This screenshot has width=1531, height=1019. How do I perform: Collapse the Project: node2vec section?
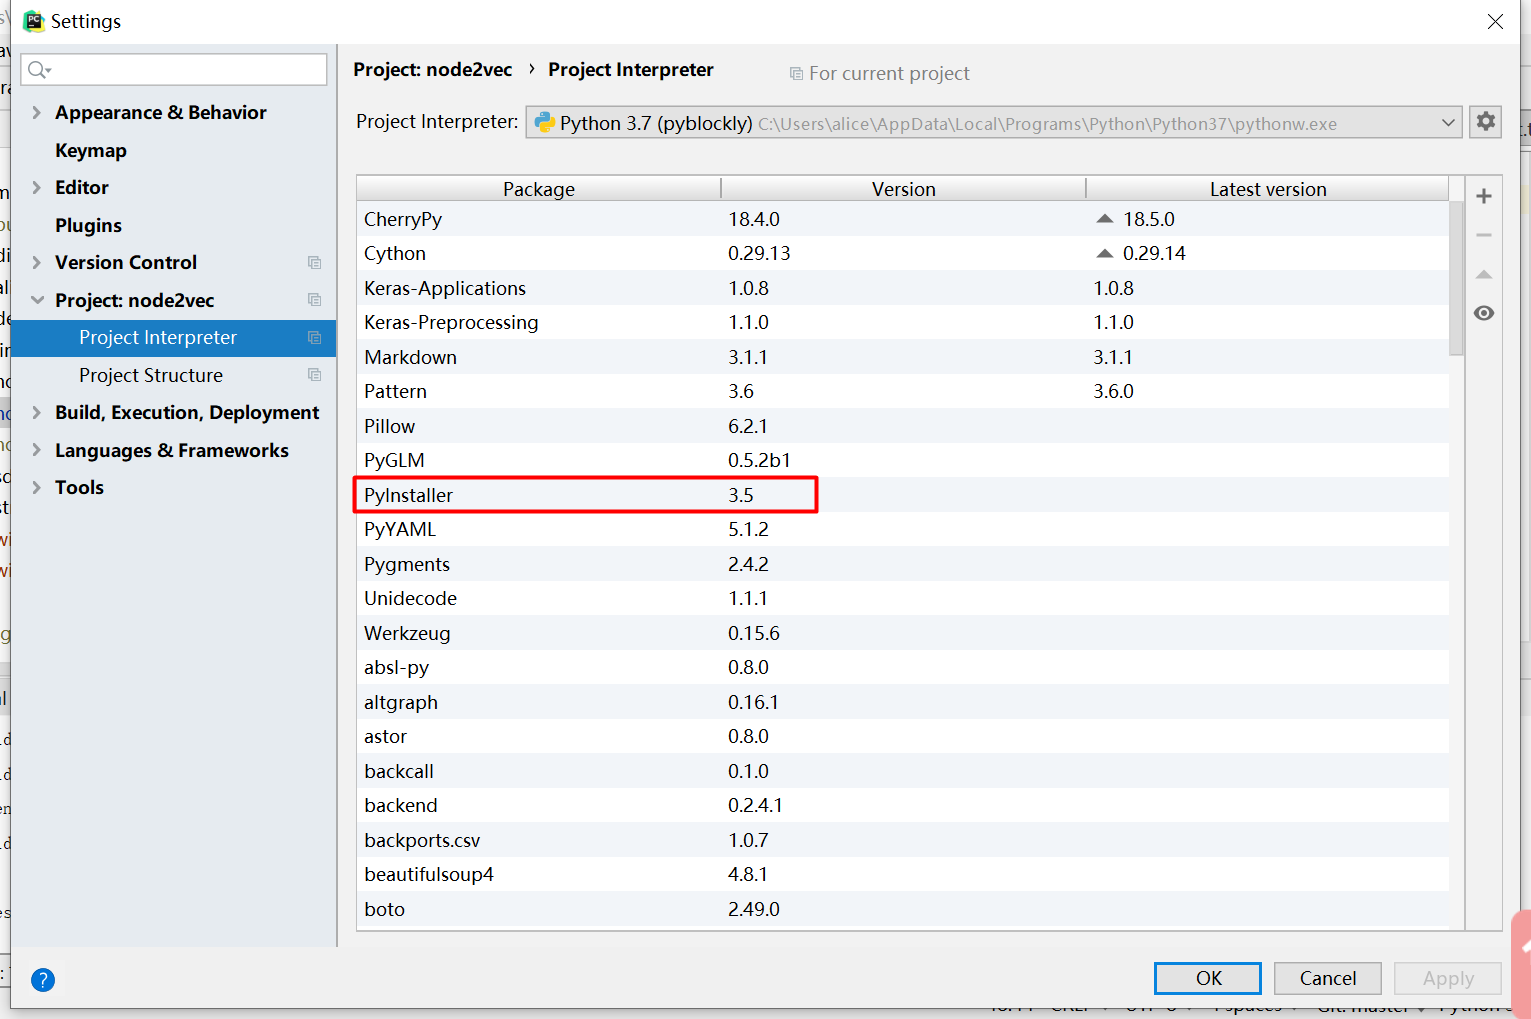point(36,300)
